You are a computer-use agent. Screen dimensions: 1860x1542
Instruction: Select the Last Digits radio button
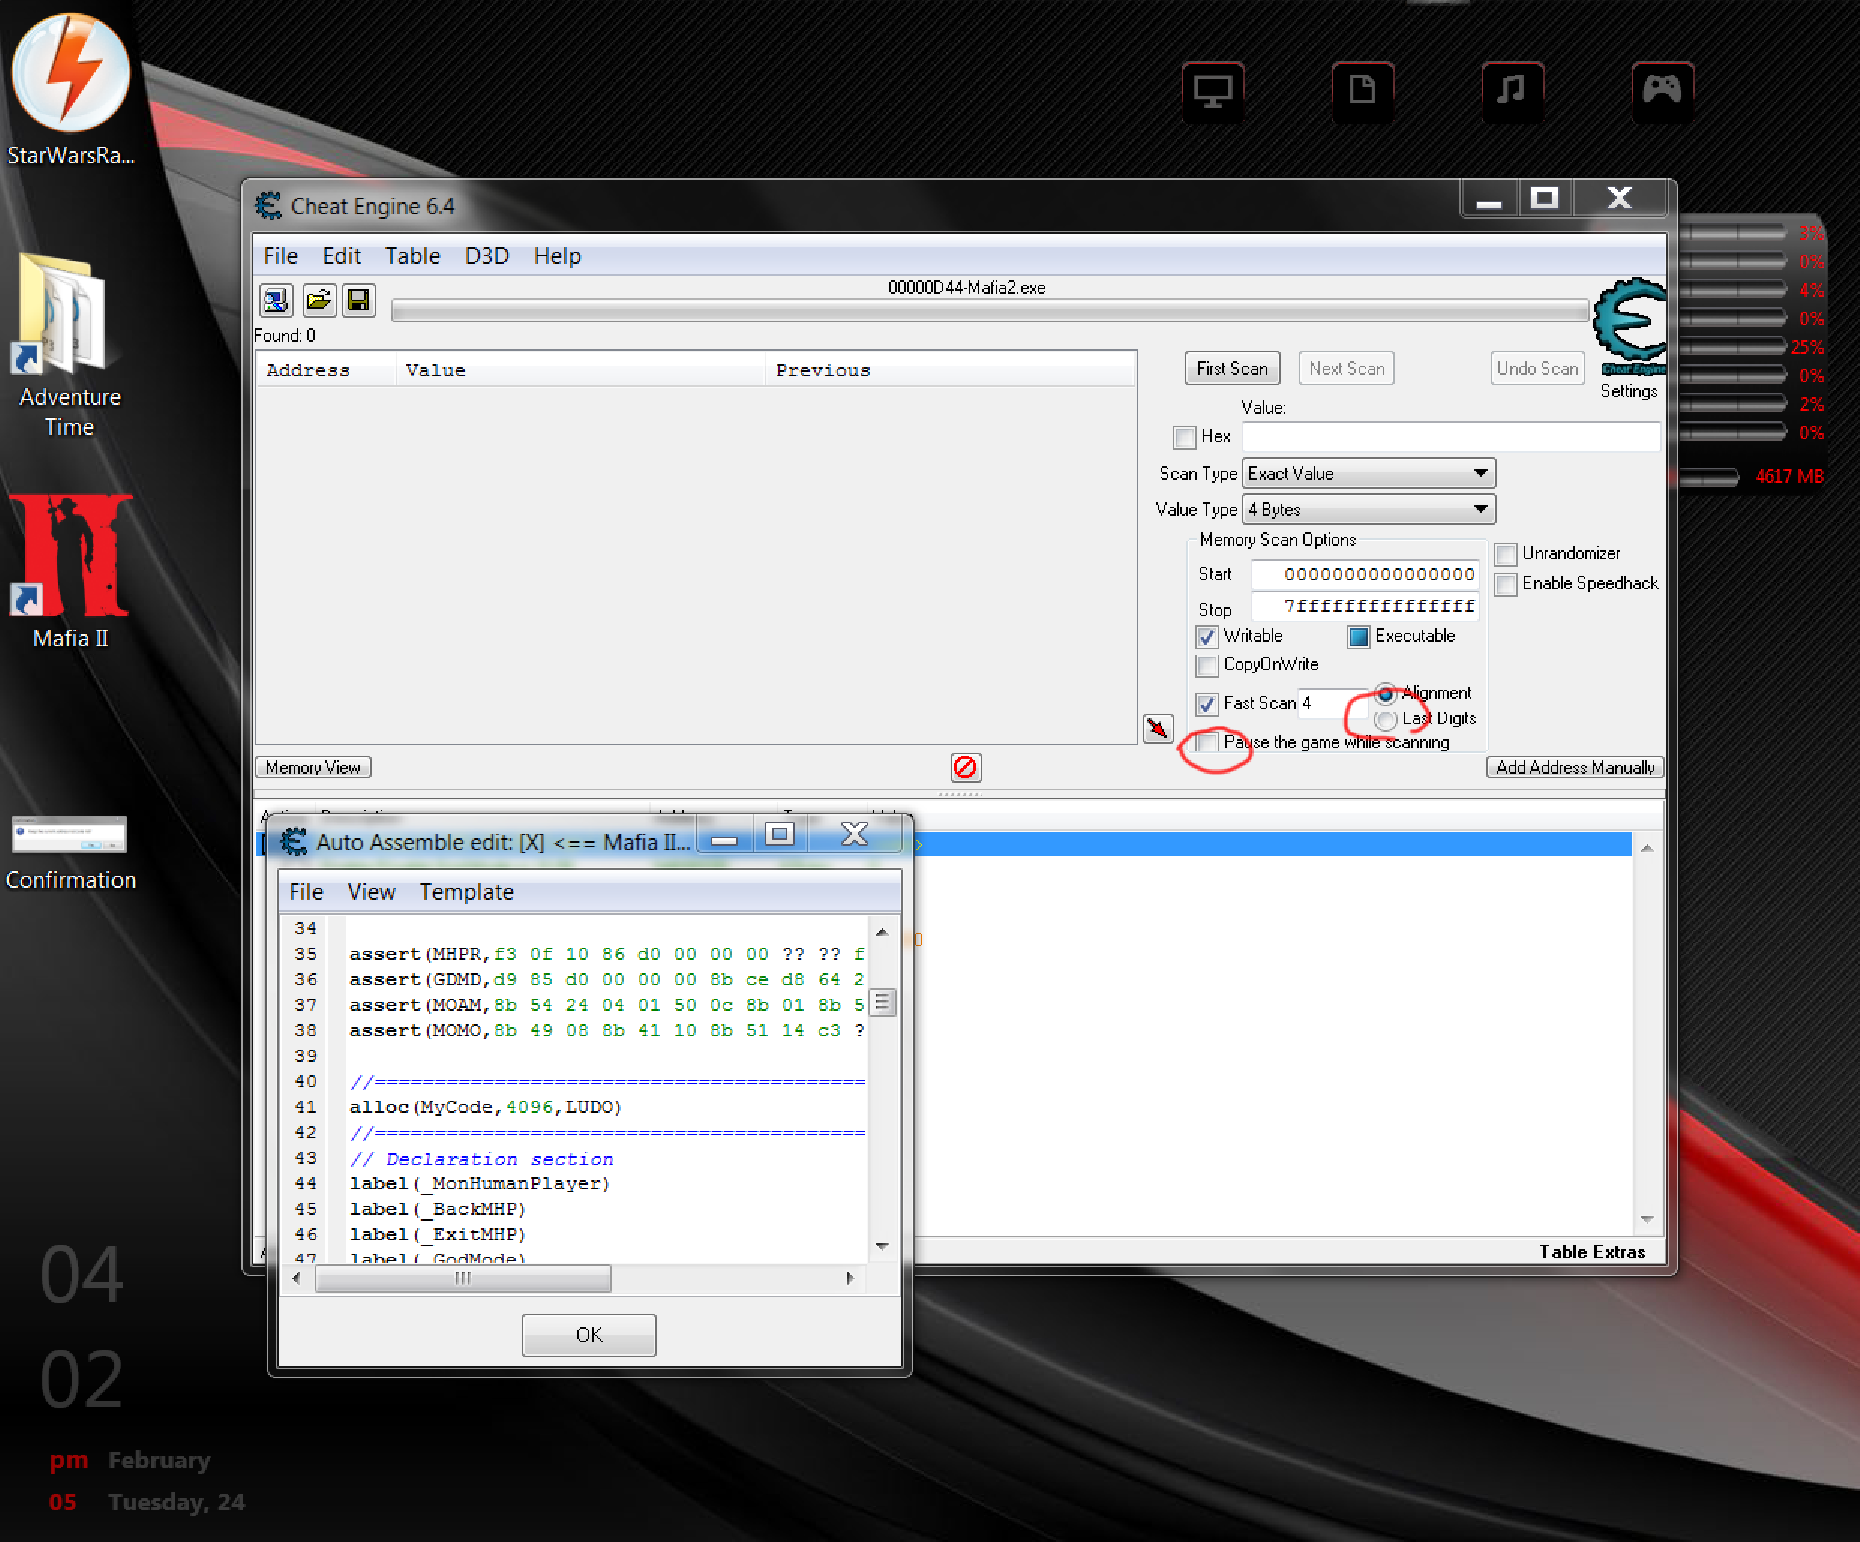(1385, 719)
